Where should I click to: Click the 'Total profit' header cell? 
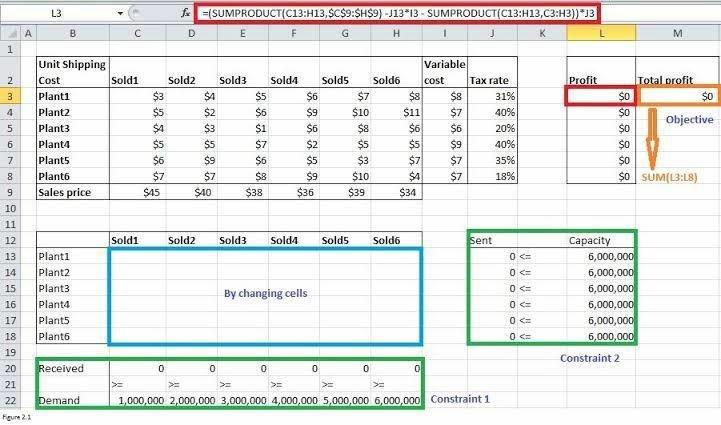pos(678,72)
